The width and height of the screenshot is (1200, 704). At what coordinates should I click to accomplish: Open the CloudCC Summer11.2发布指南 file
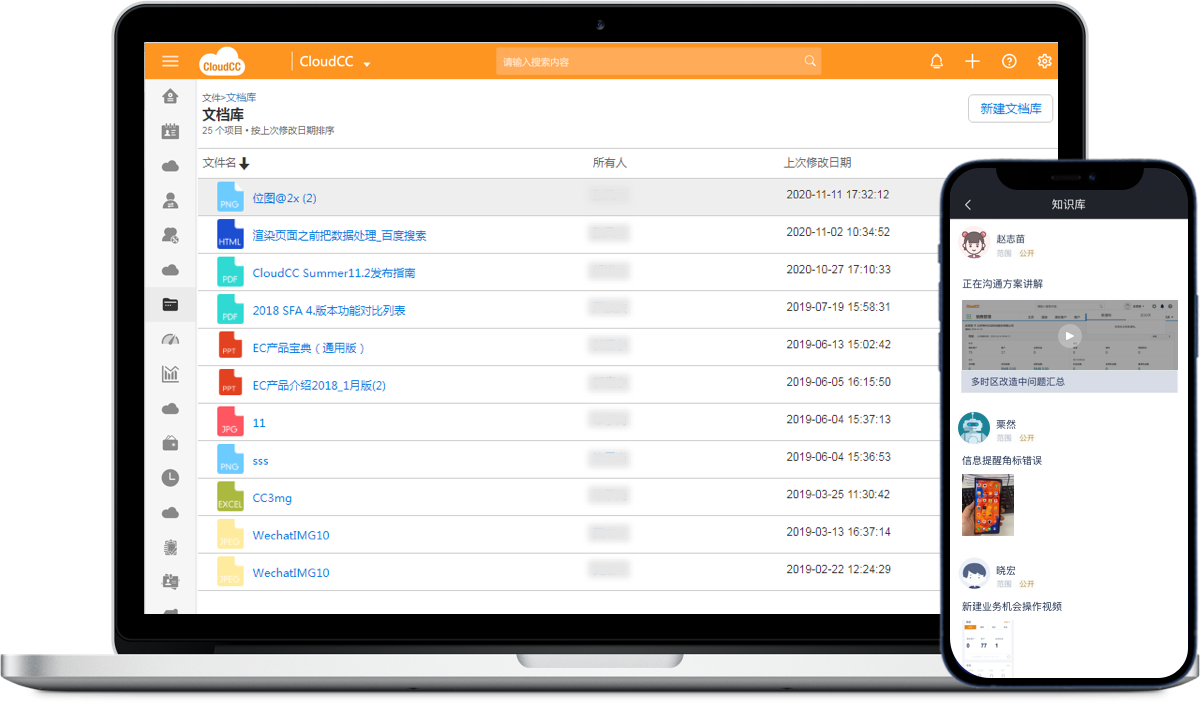[333, 273]
